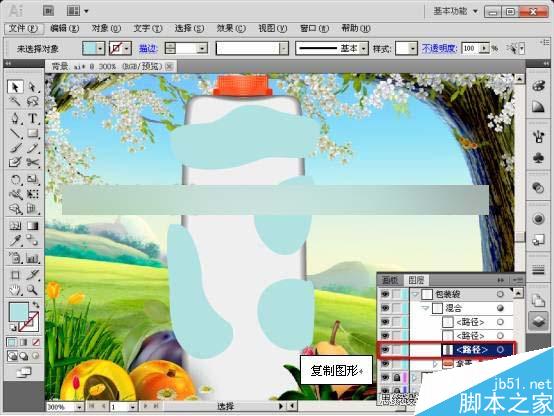Open the zoom level dropdown at 300%
This screenshot has height=416, width=554.
79,407
